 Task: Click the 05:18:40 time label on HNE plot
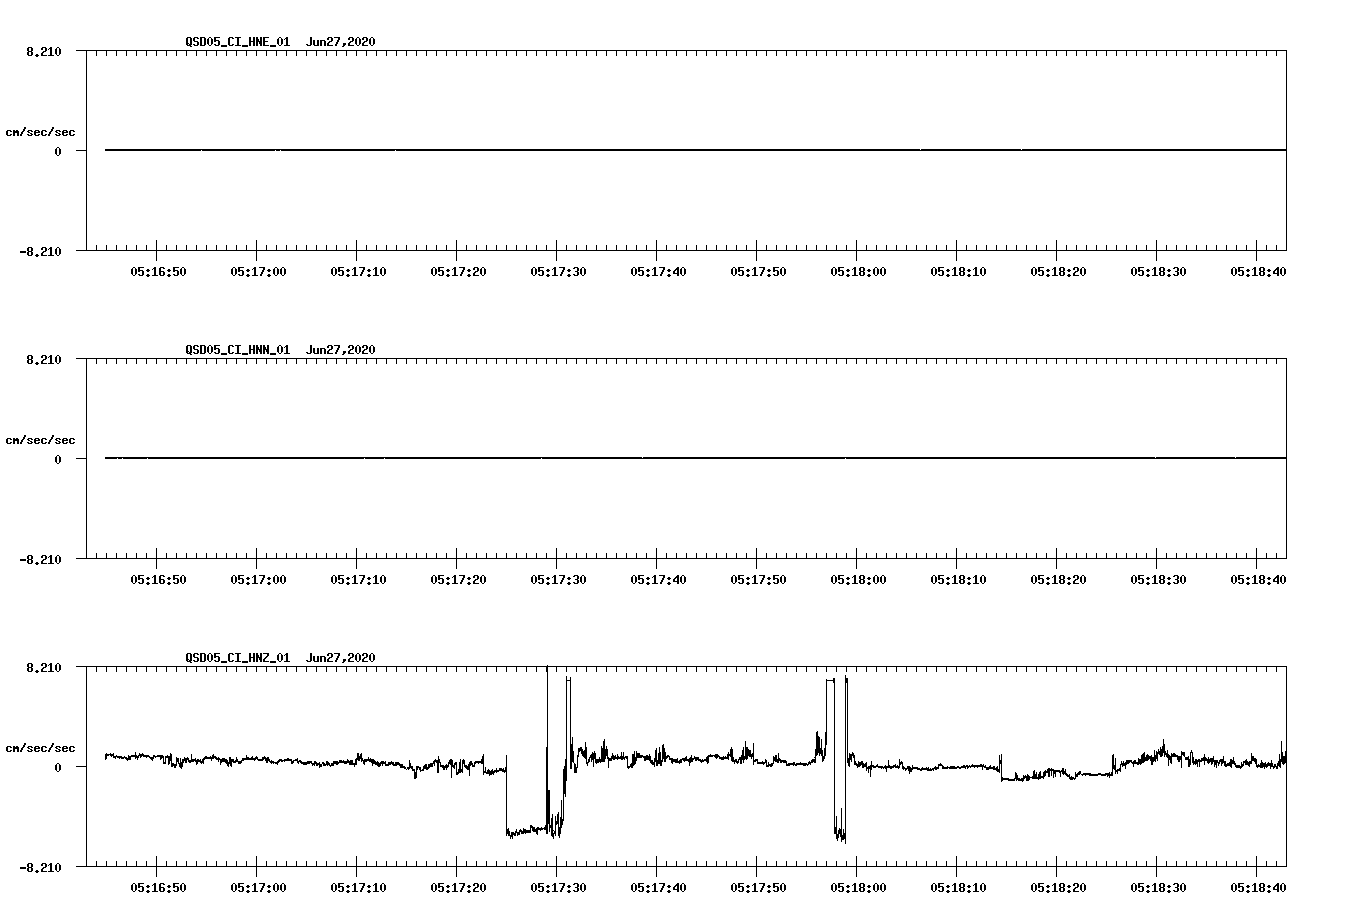[x=1258, y=272]
